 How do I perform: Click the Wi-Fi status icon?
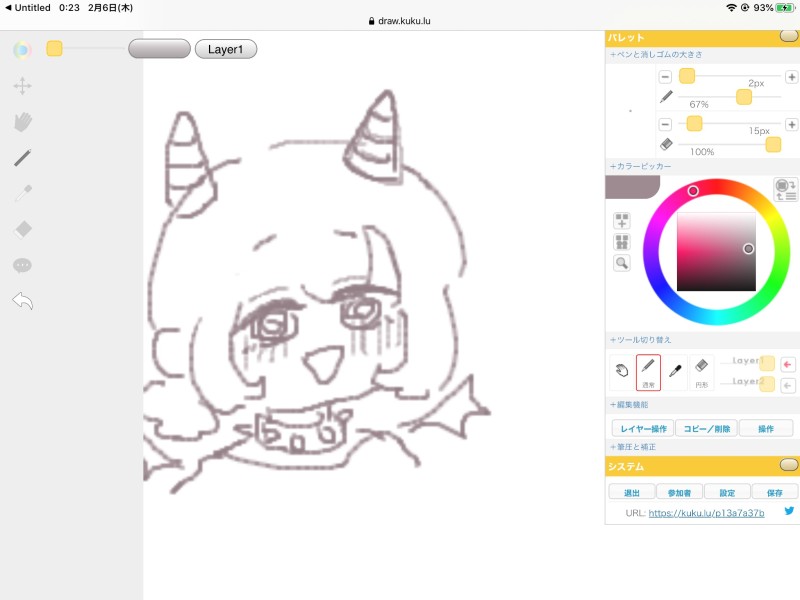coord(731,8)
